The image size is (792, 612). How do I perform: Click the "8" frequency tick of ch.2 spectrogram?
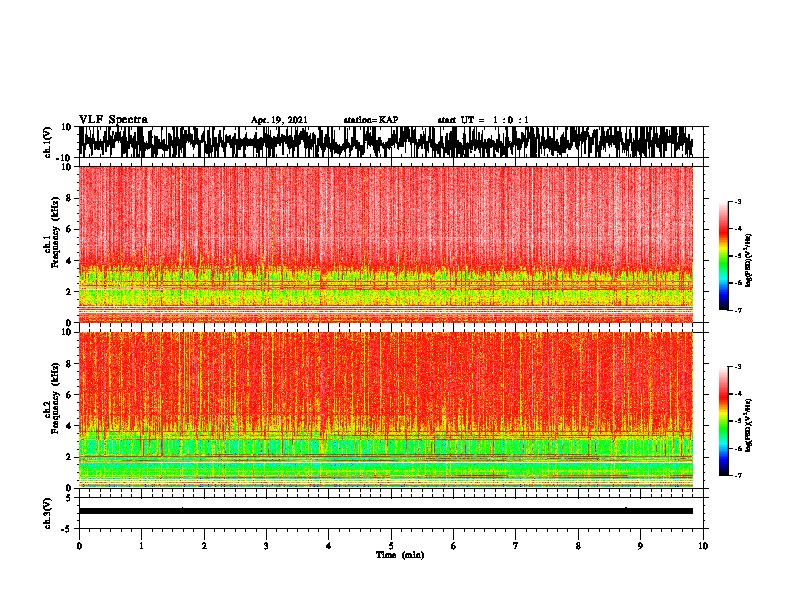click(70, 364)
